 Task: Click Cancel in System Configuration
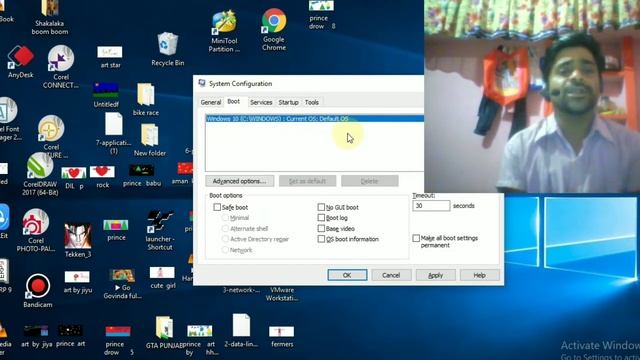pyautogui.click(x=391, y=276)
